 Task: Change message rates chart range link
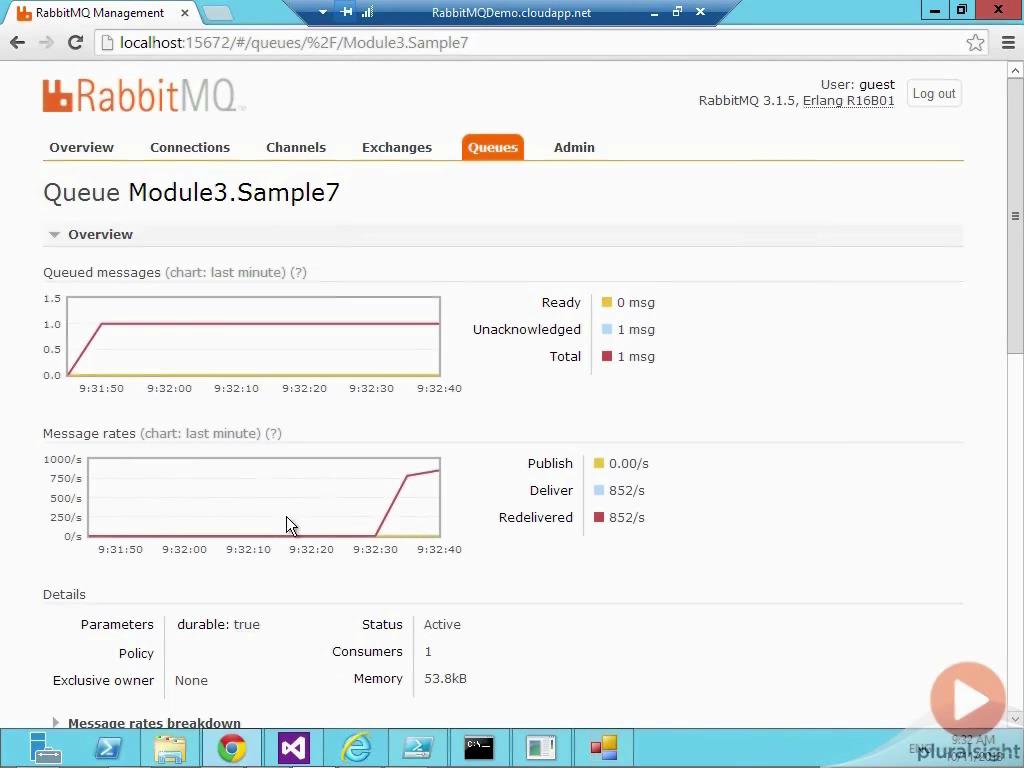pos(200,434)
